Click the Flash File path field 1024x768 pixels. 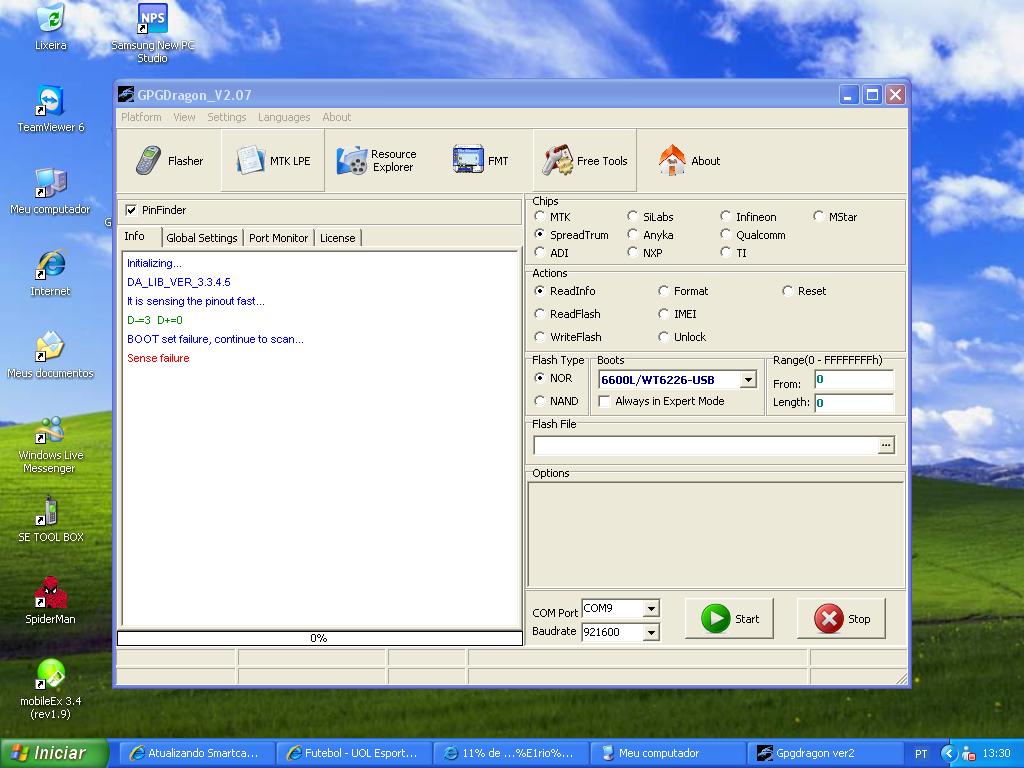coord(705,445)
